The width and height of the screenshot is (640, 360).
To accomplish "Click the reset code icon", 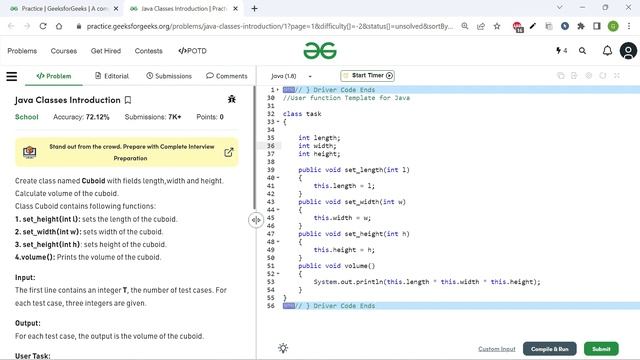I will 603,76.
